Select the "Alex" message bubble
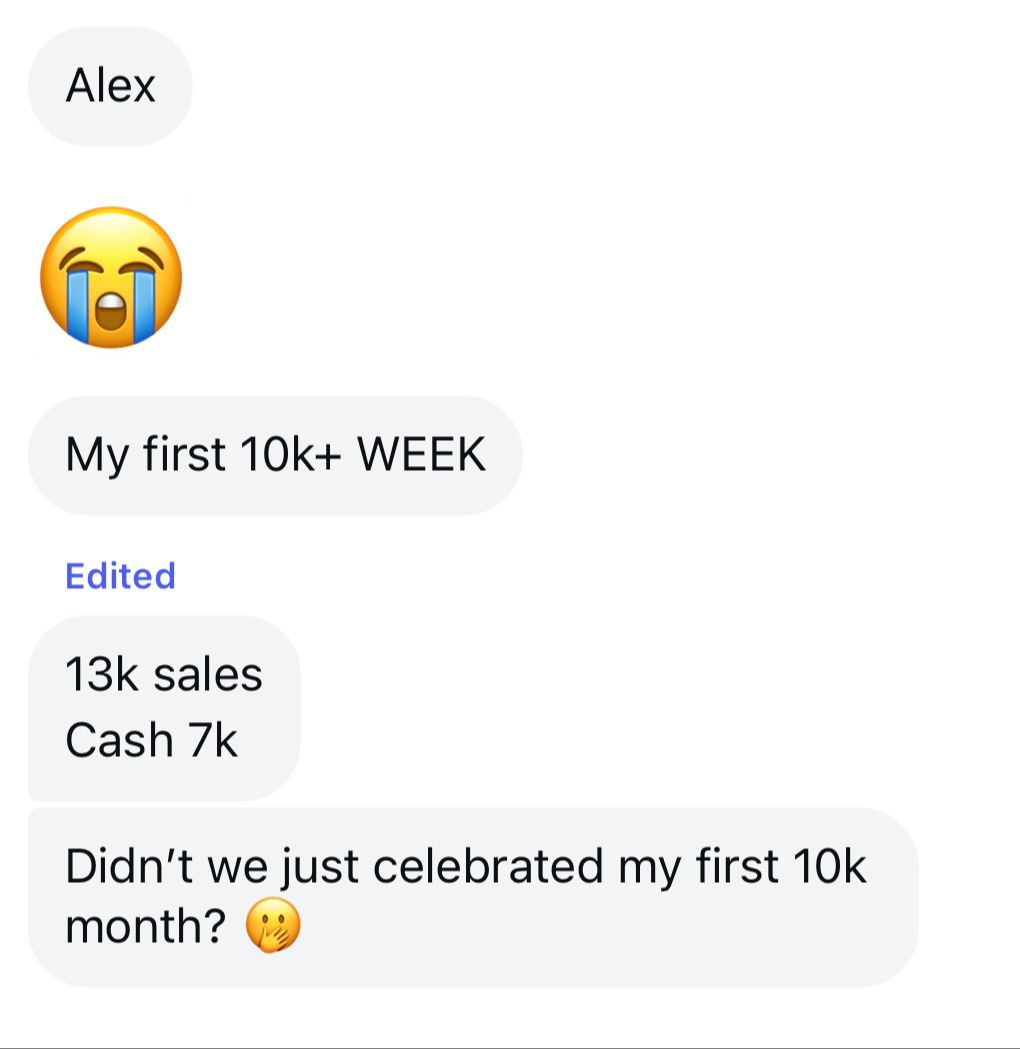Screen dimensions: 1020x1049 (x=110, y=86)
